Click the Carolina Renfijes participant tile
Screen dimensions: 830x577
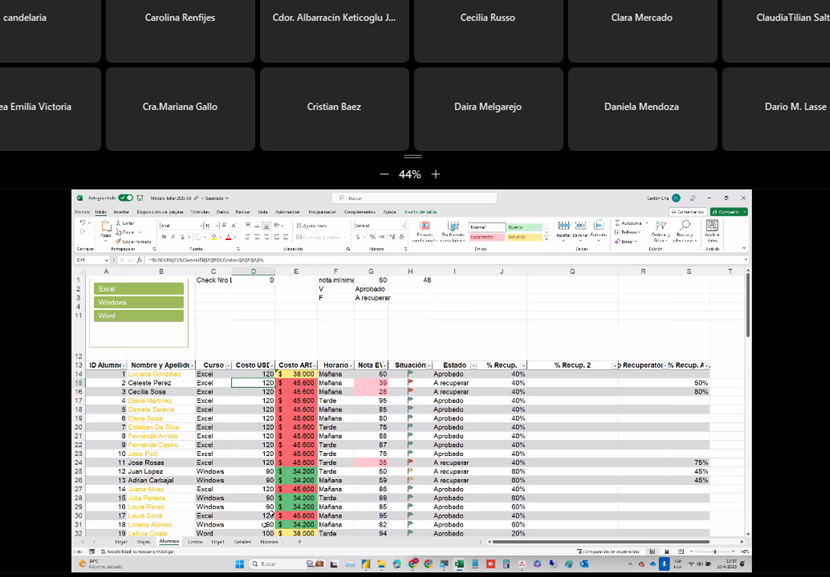click(x=180, y=29)
